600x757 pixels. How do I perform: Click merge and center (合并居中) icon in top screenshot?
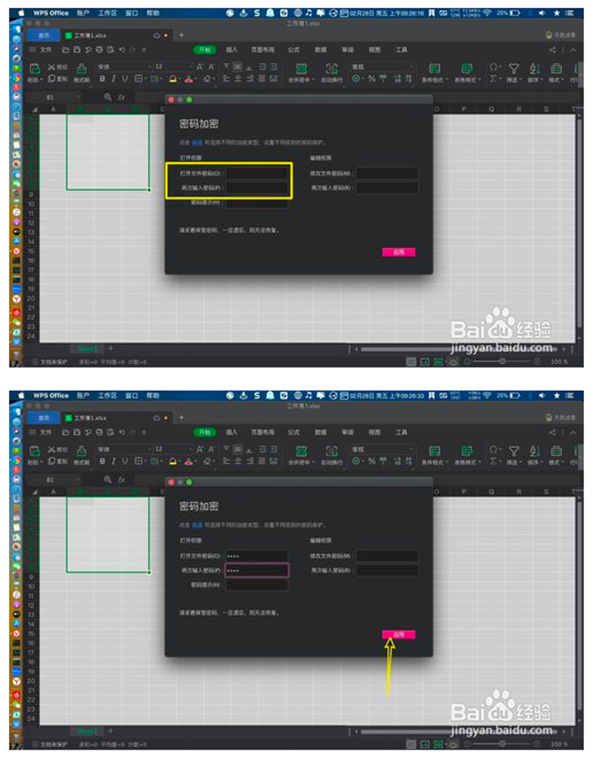[x=300, y=68]
